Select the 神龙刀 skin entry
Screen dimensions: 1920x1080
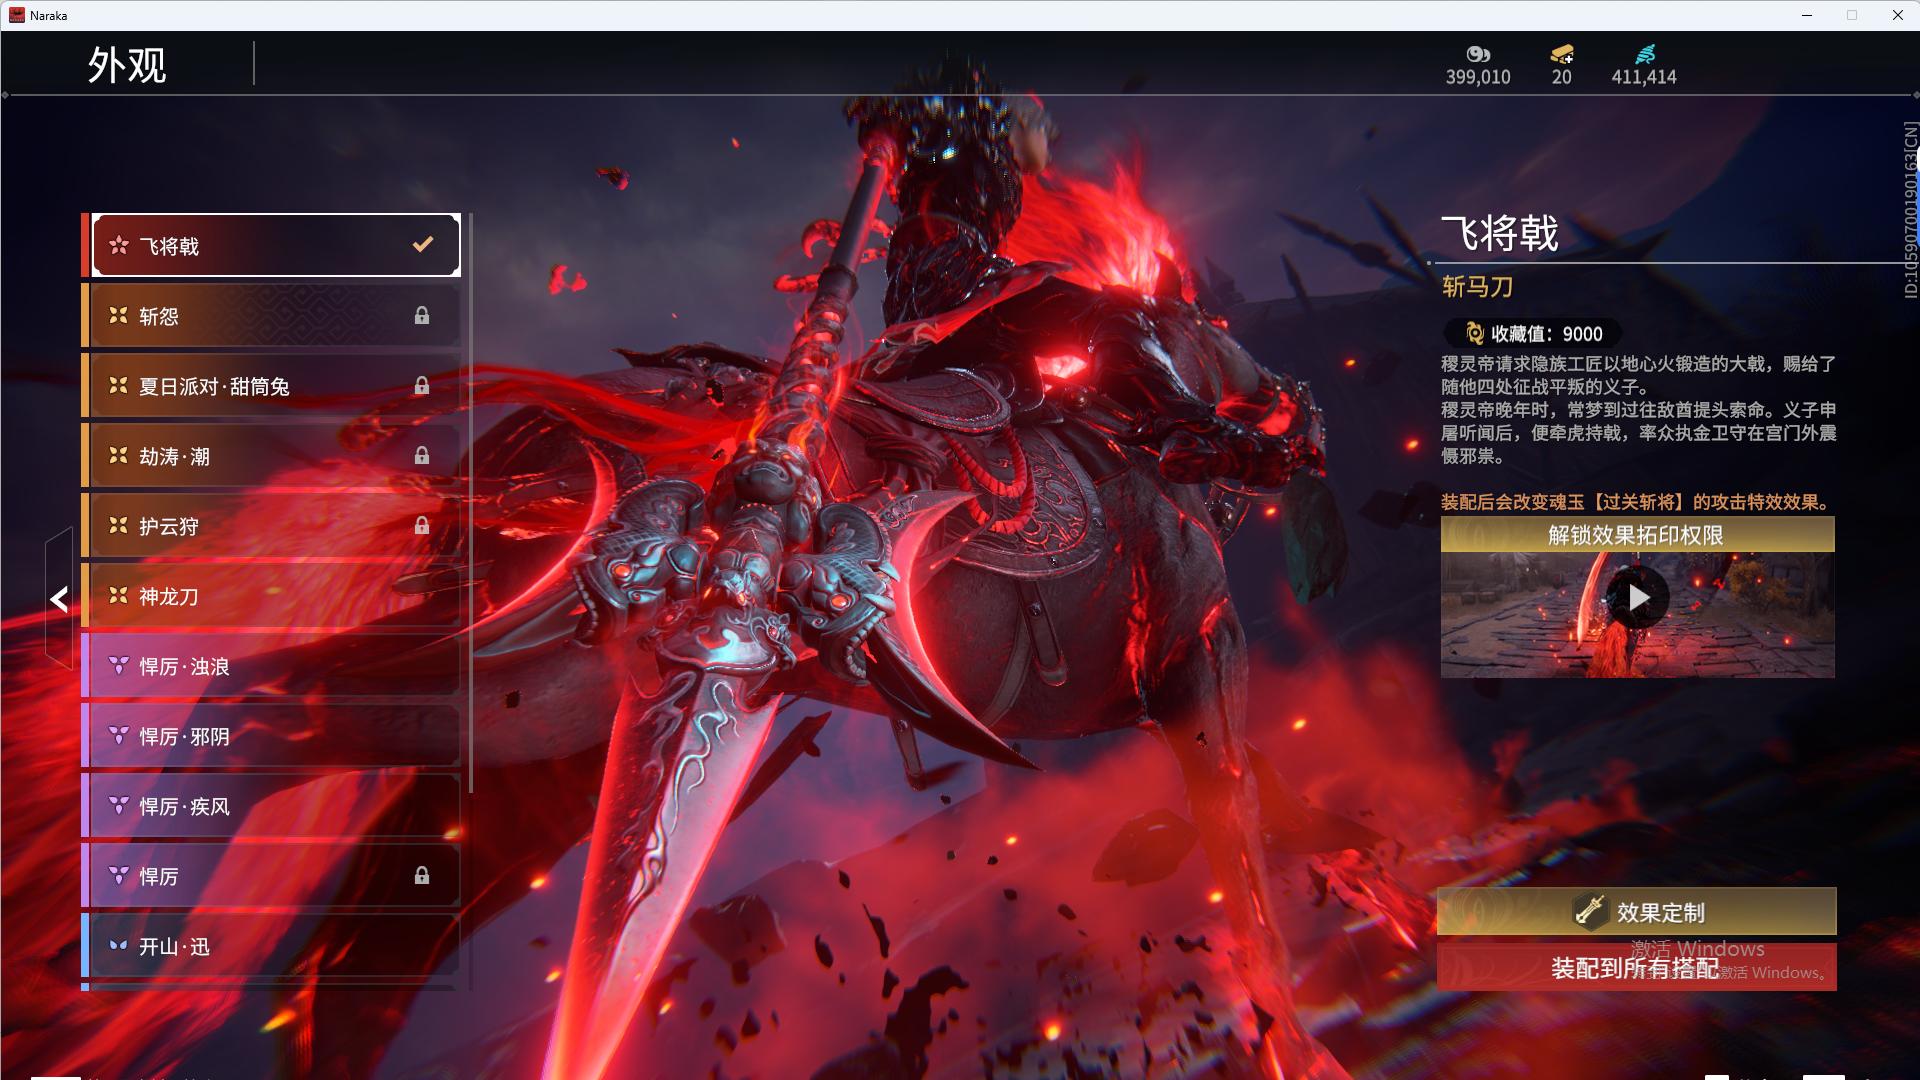(x=272, y=595)
